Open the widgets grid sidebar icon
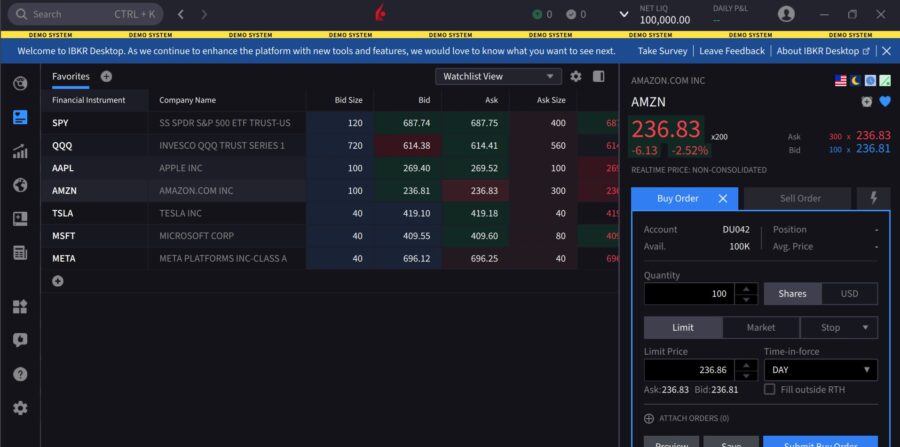This screenshot has width=900, height=447. click(20, 306)
